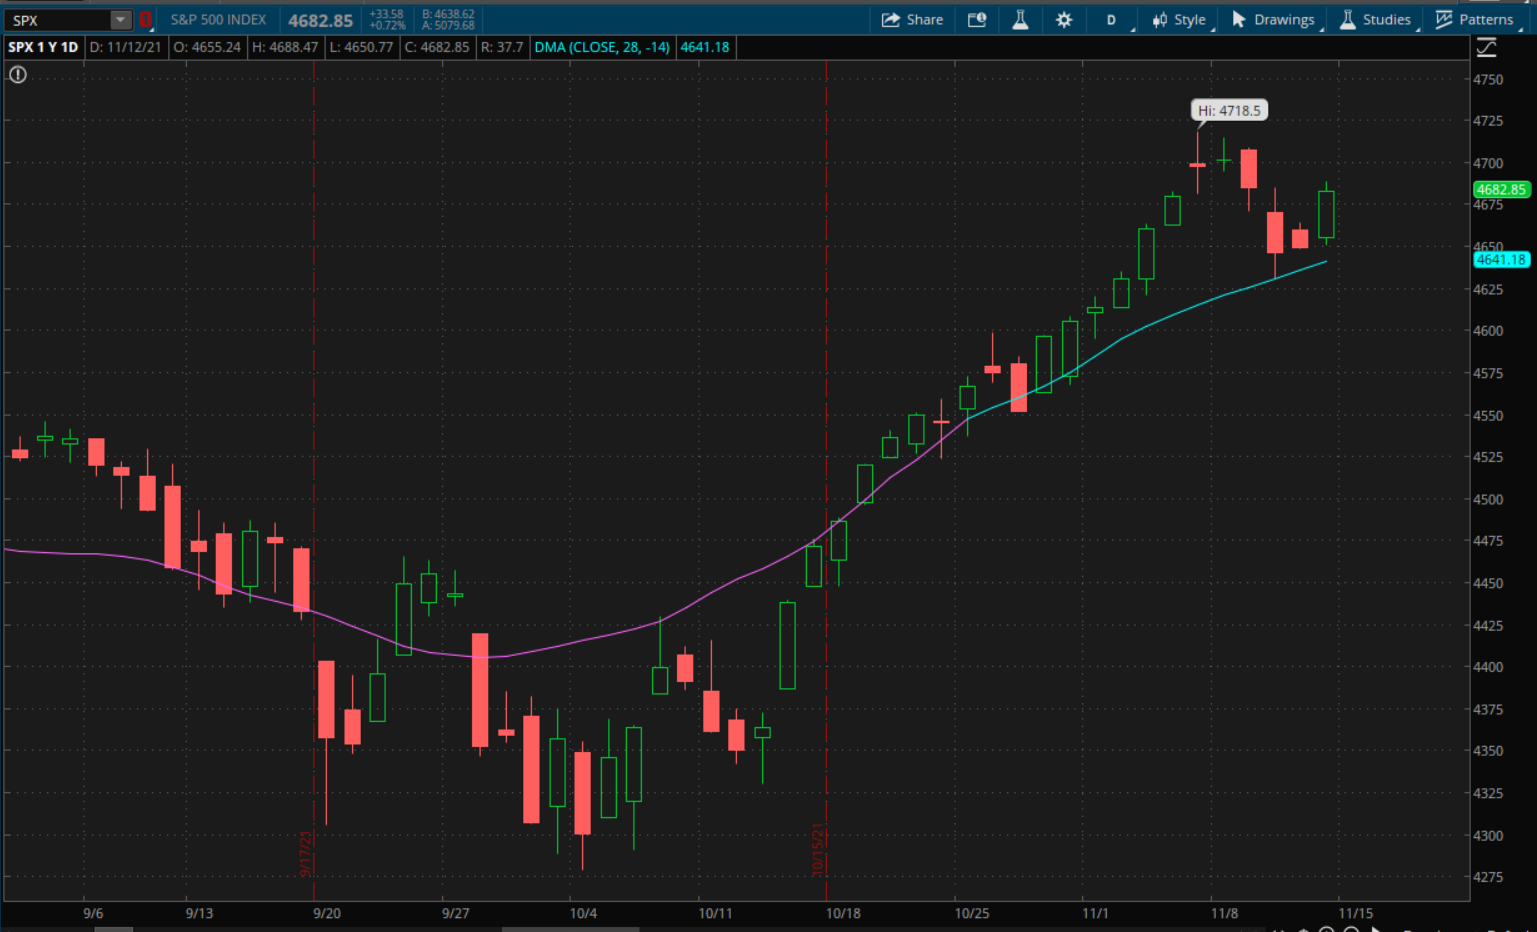
Task: Open the Patterns menu
Action: 1475,20
